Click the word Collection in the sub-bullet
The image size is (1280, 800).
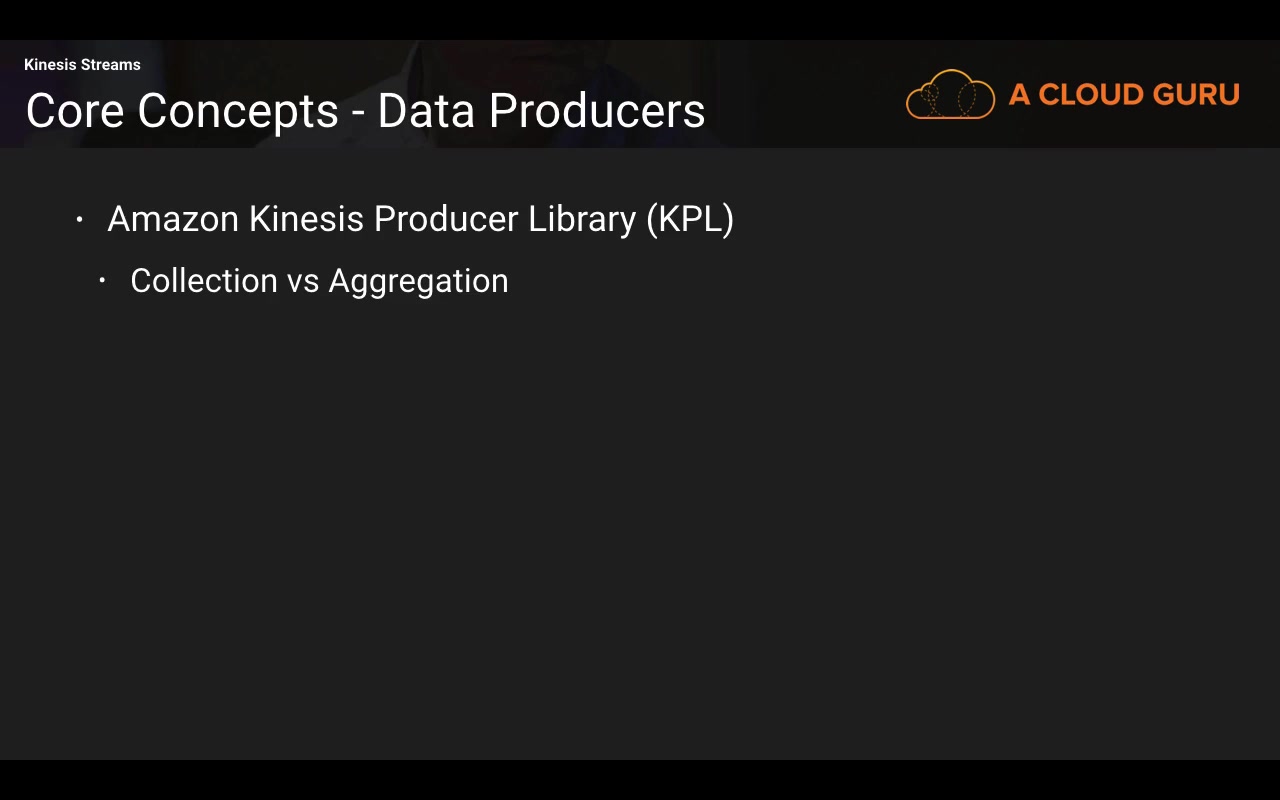[x=203, y=281]
